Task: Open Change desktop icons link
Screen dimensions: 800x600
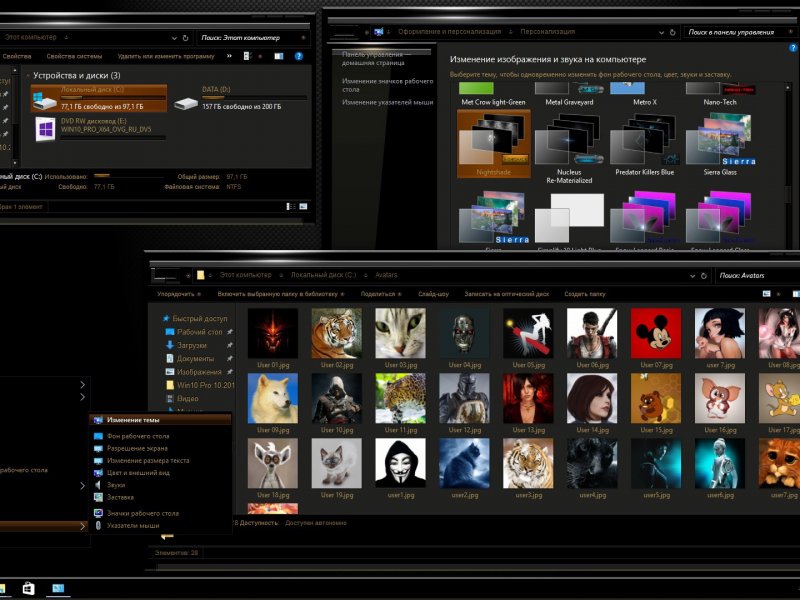Action: [387, 85]
